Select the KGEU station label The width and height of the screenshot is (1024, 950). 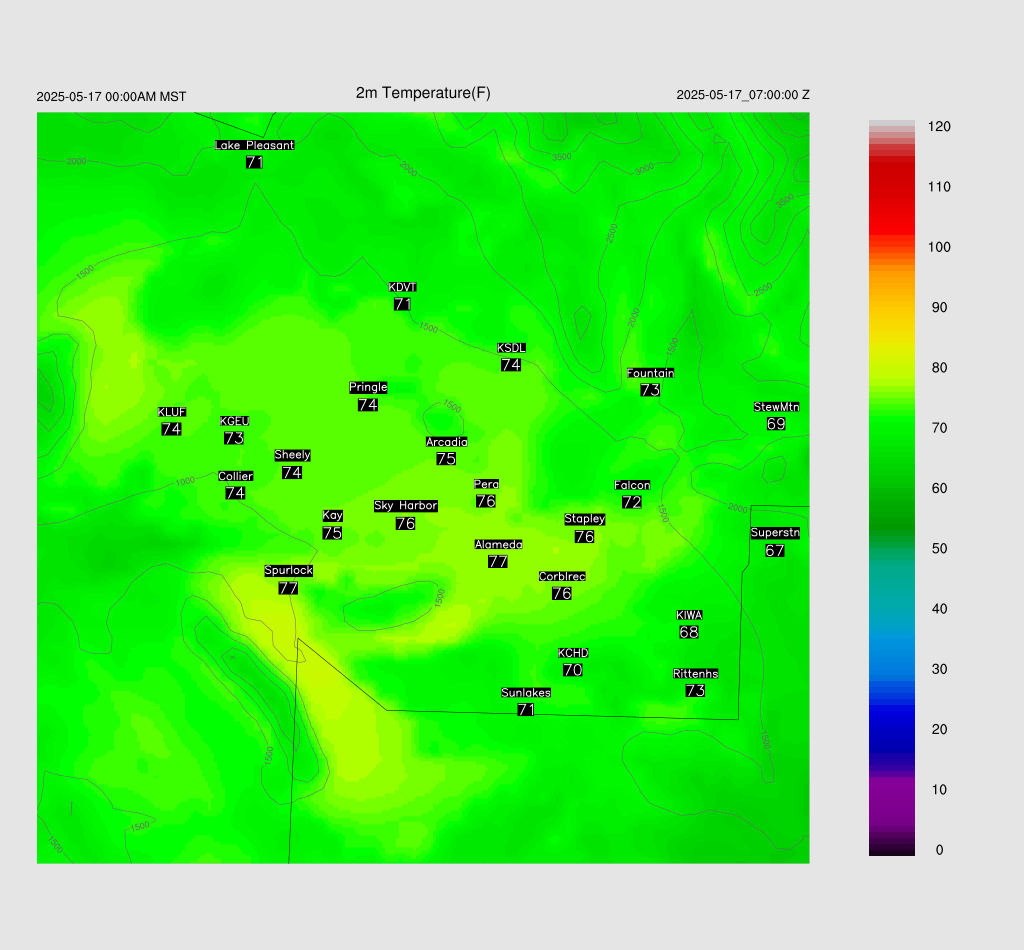tap(234, 421)
